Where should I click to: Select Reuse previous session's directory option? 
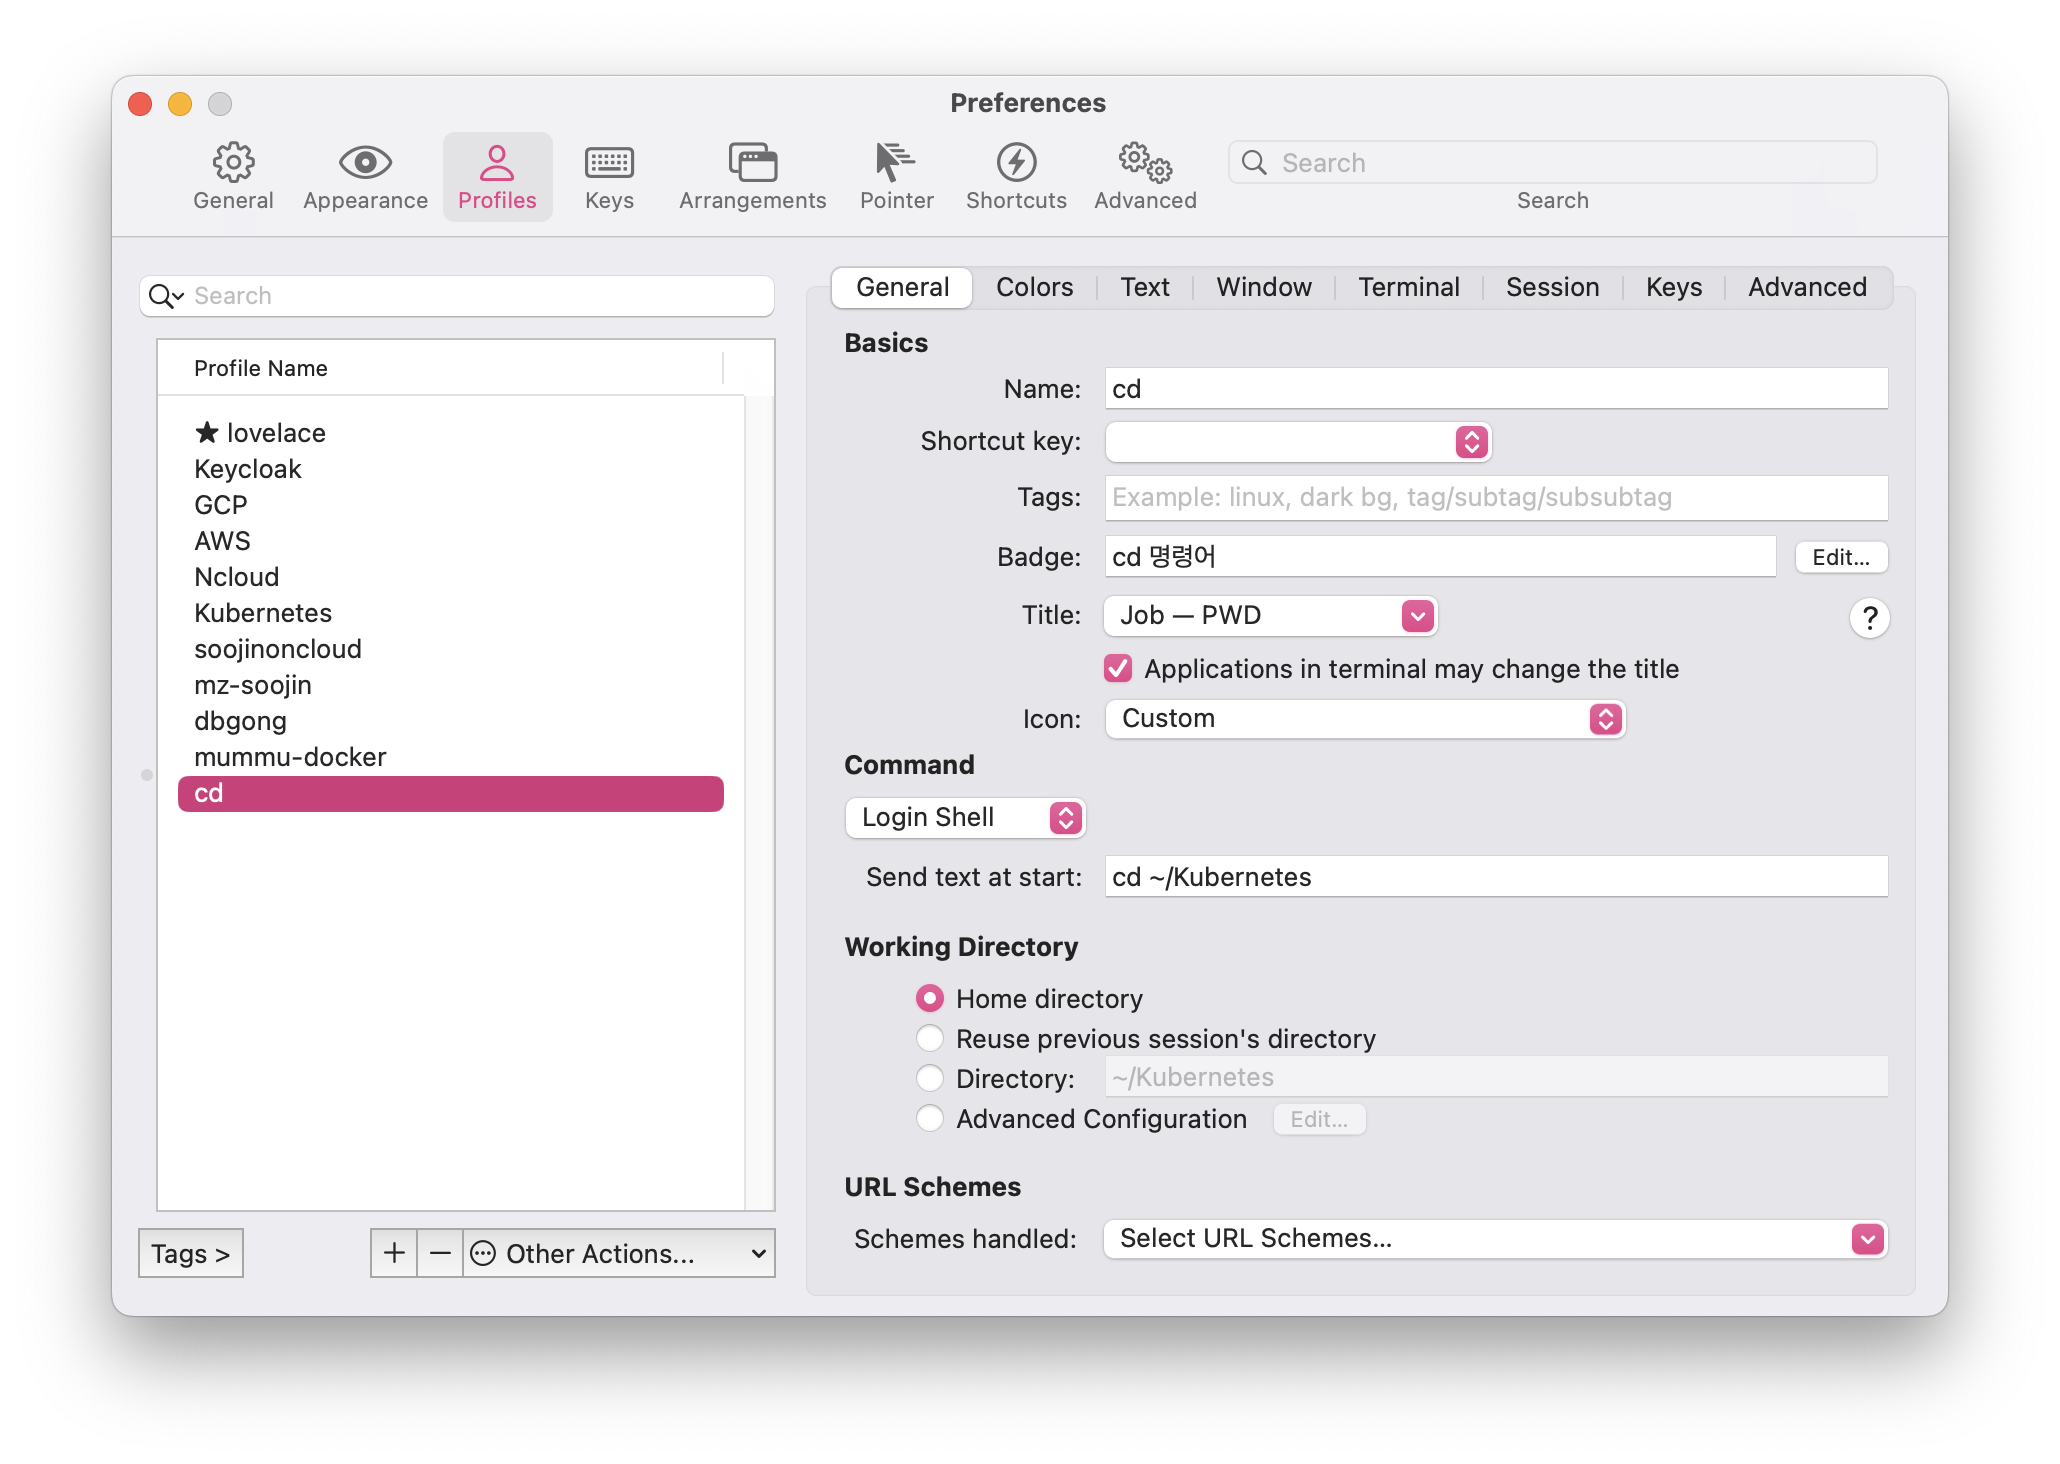(x=930, y=1038)
